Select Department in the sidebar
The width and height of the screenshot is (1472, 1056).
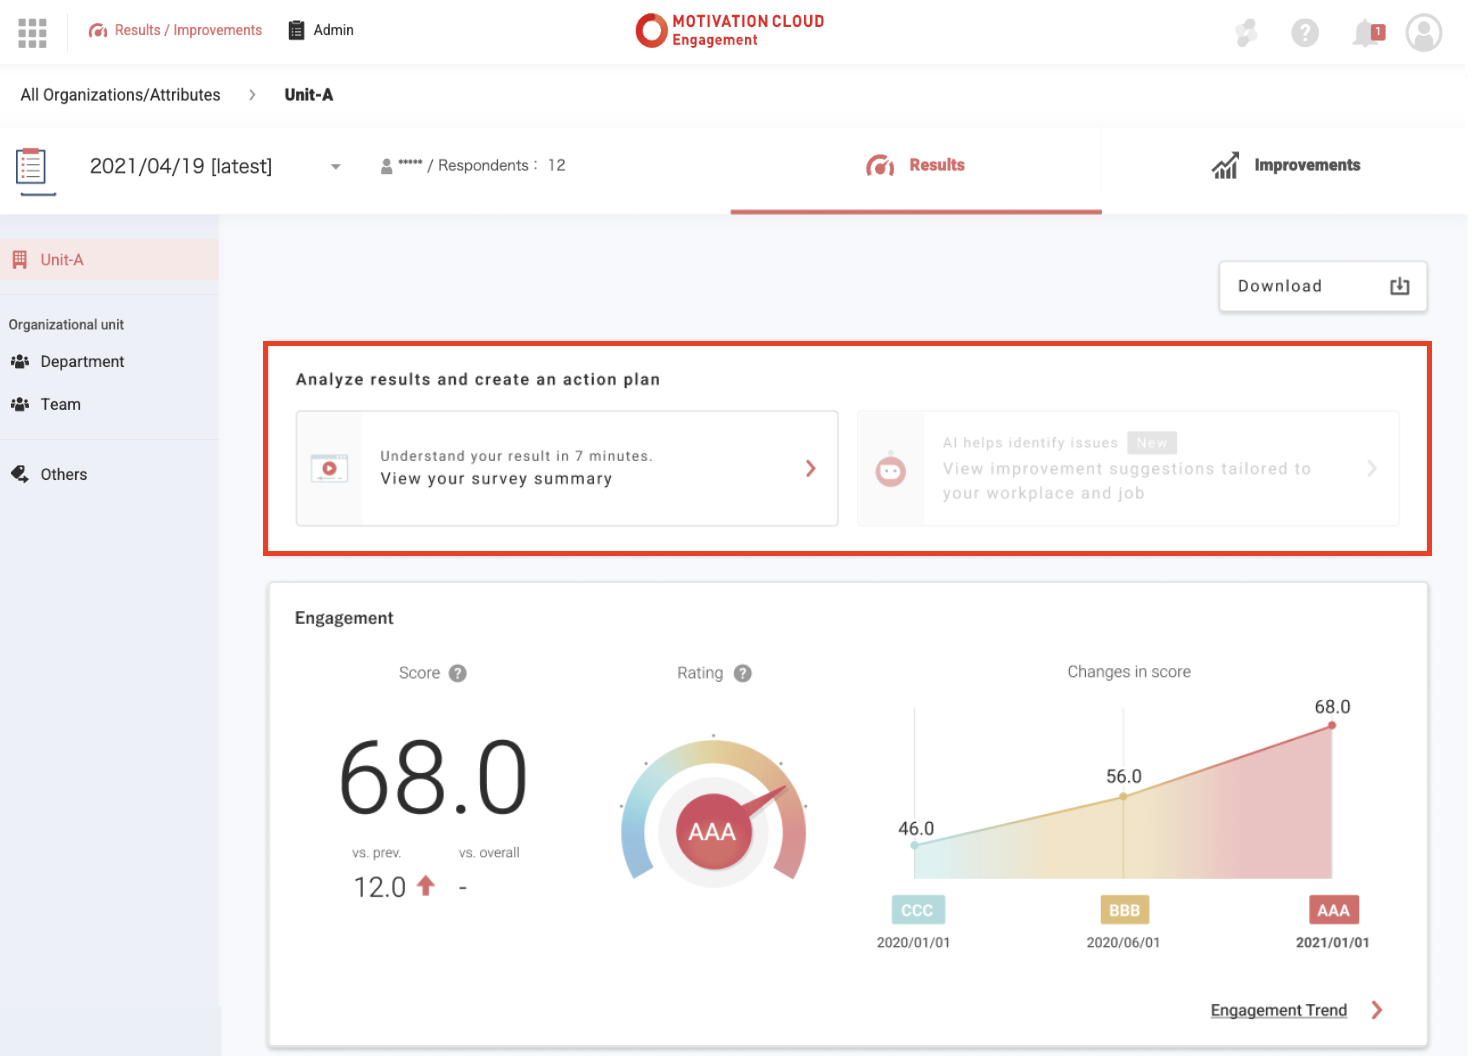pyautogui.click(x=82, y=362)
